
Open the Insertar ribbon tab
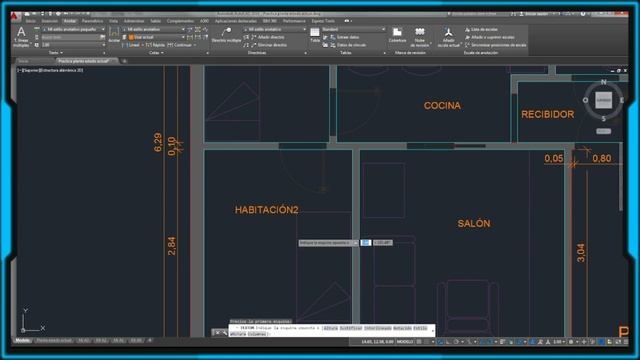tap(50, 21)
